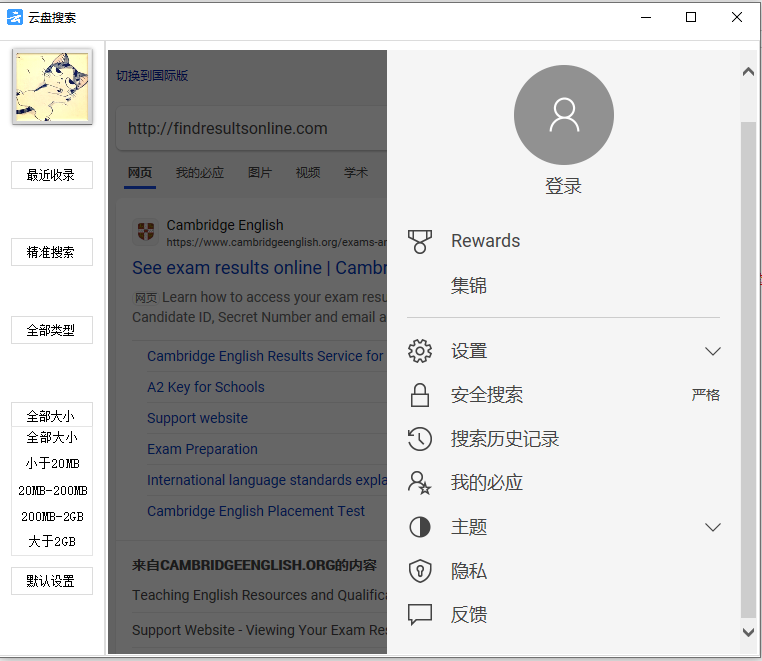Click the findresultsonline.com search box
762x661 pixels.
click(251, 128)
